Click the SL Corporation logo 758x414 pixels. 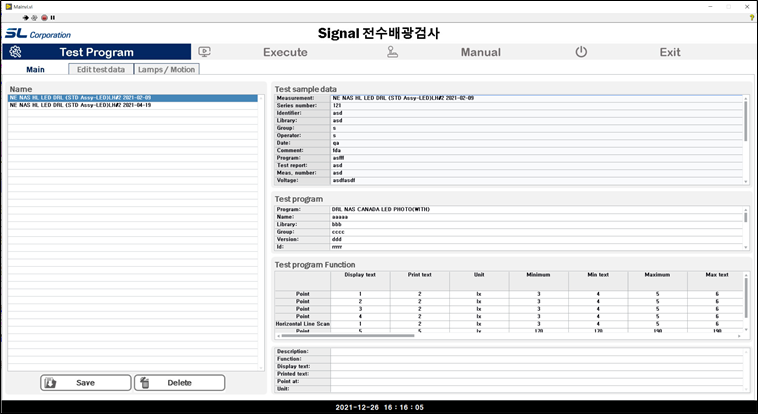(x=38, y=33)
